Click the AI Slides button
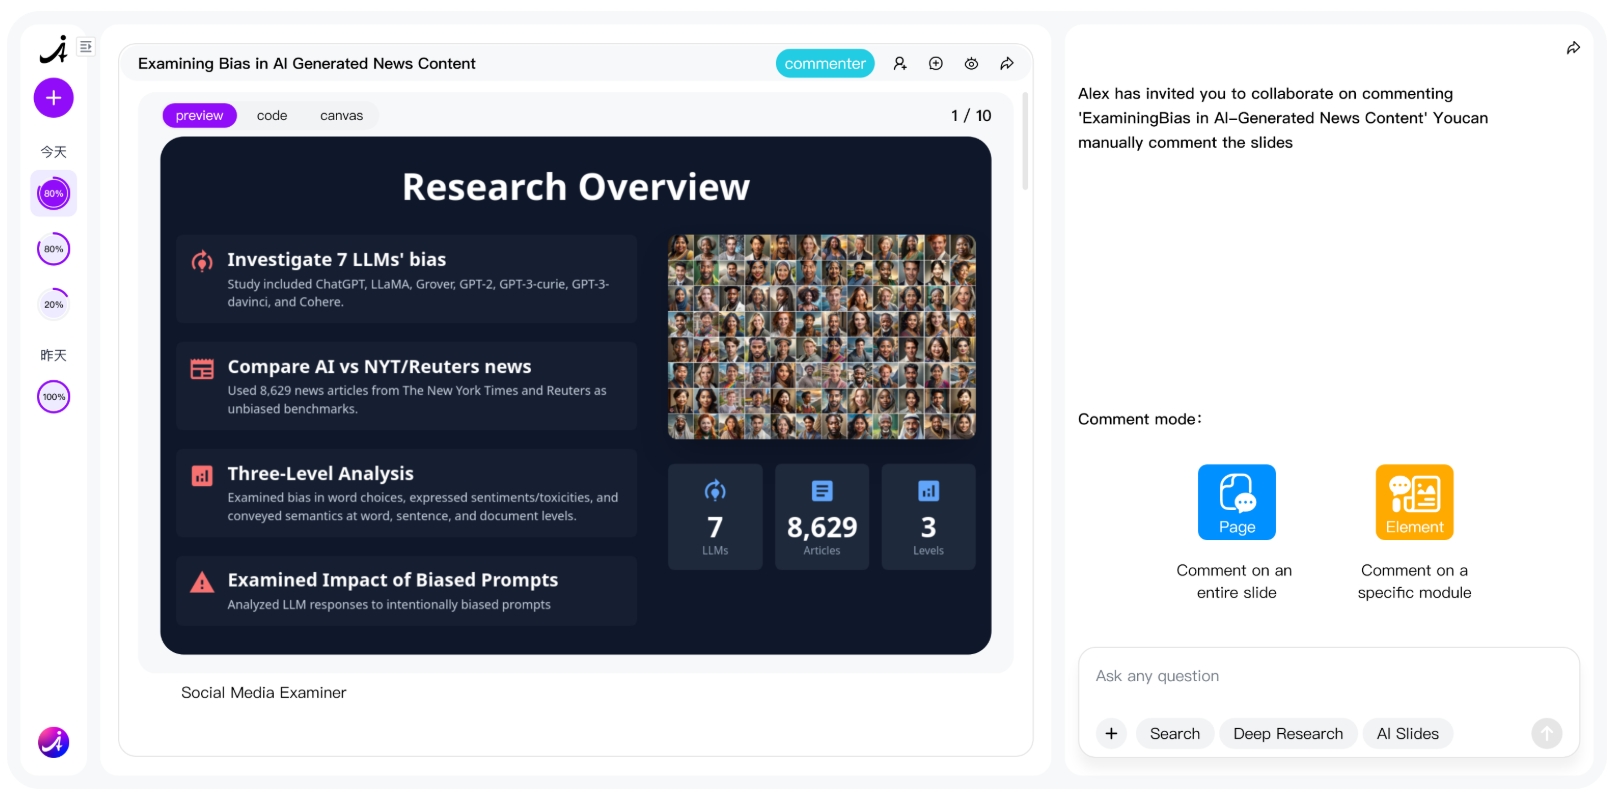 1408,734
